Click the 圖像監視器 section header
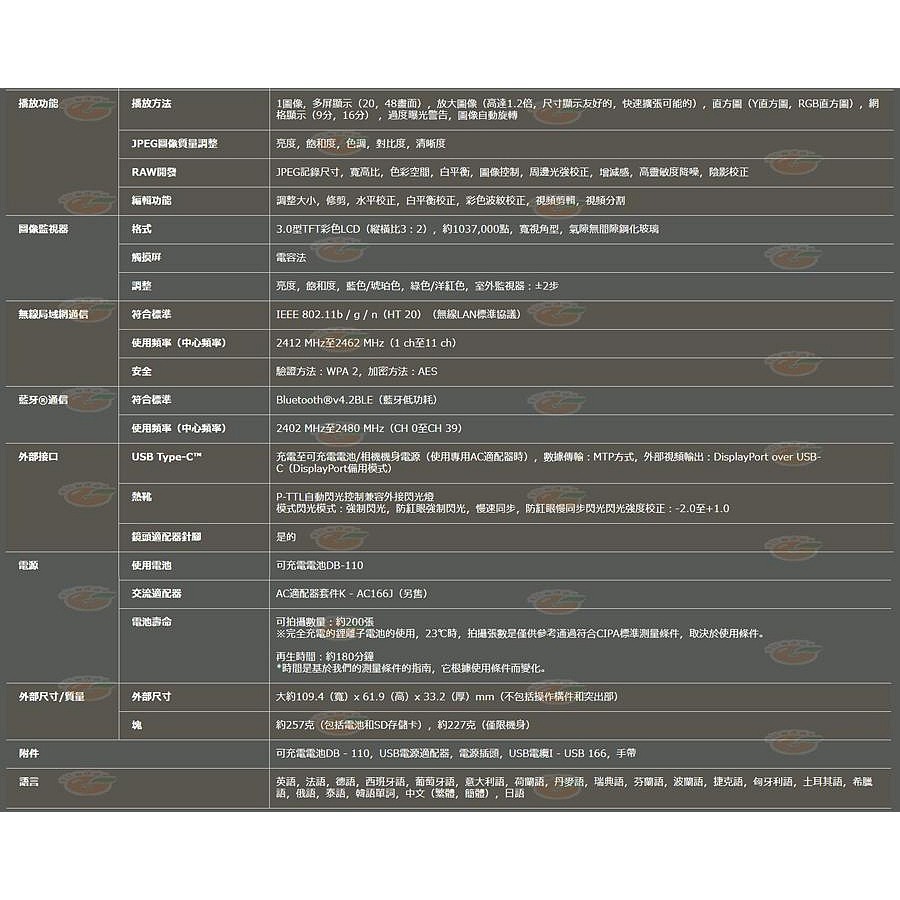The width and height of the screenshot is (900, 900). [x=43, y=229]
